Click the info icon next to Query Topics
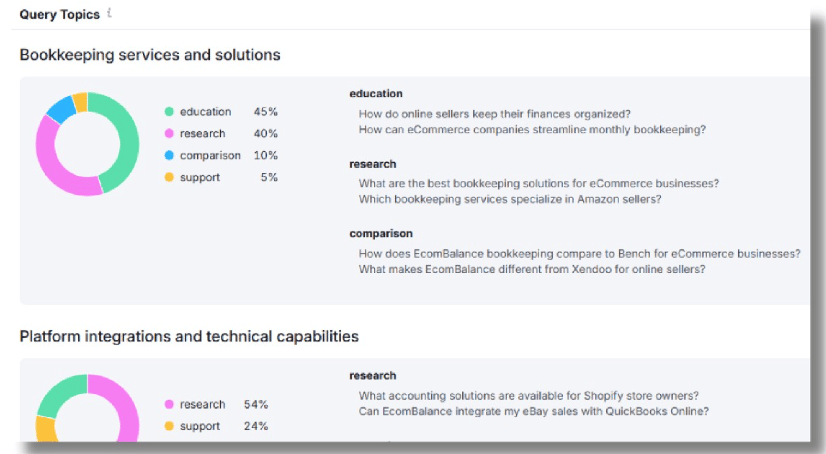Screen dimensions: 826x454 110,13
